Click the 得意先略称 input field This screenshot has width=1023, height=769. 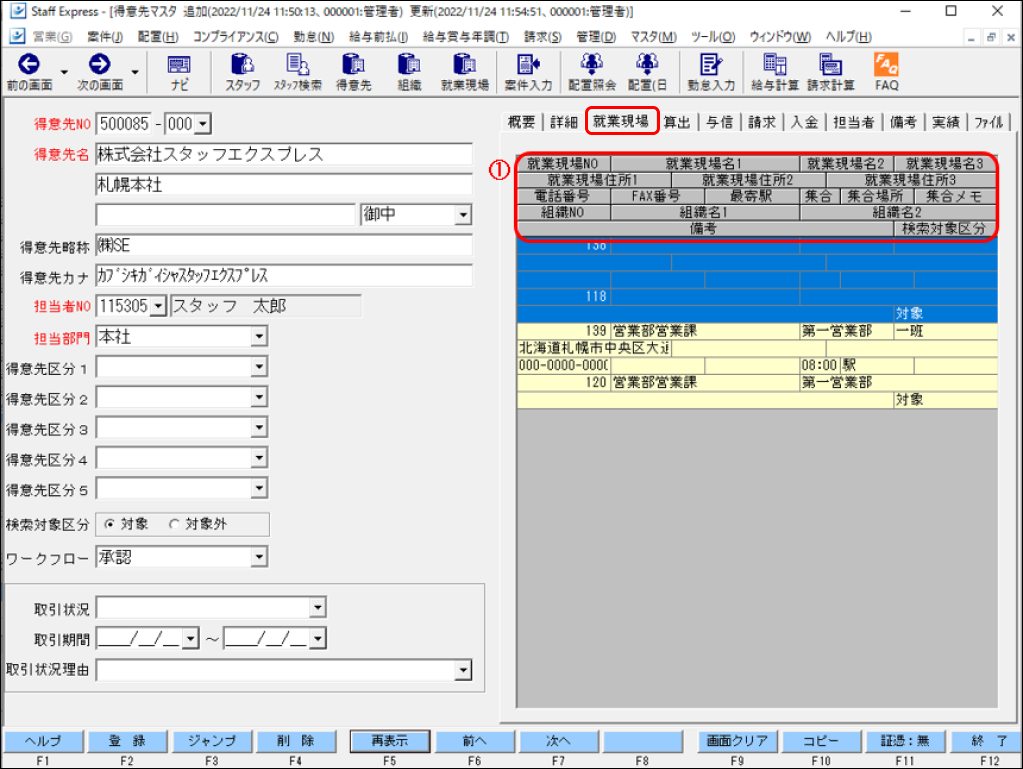284,245
